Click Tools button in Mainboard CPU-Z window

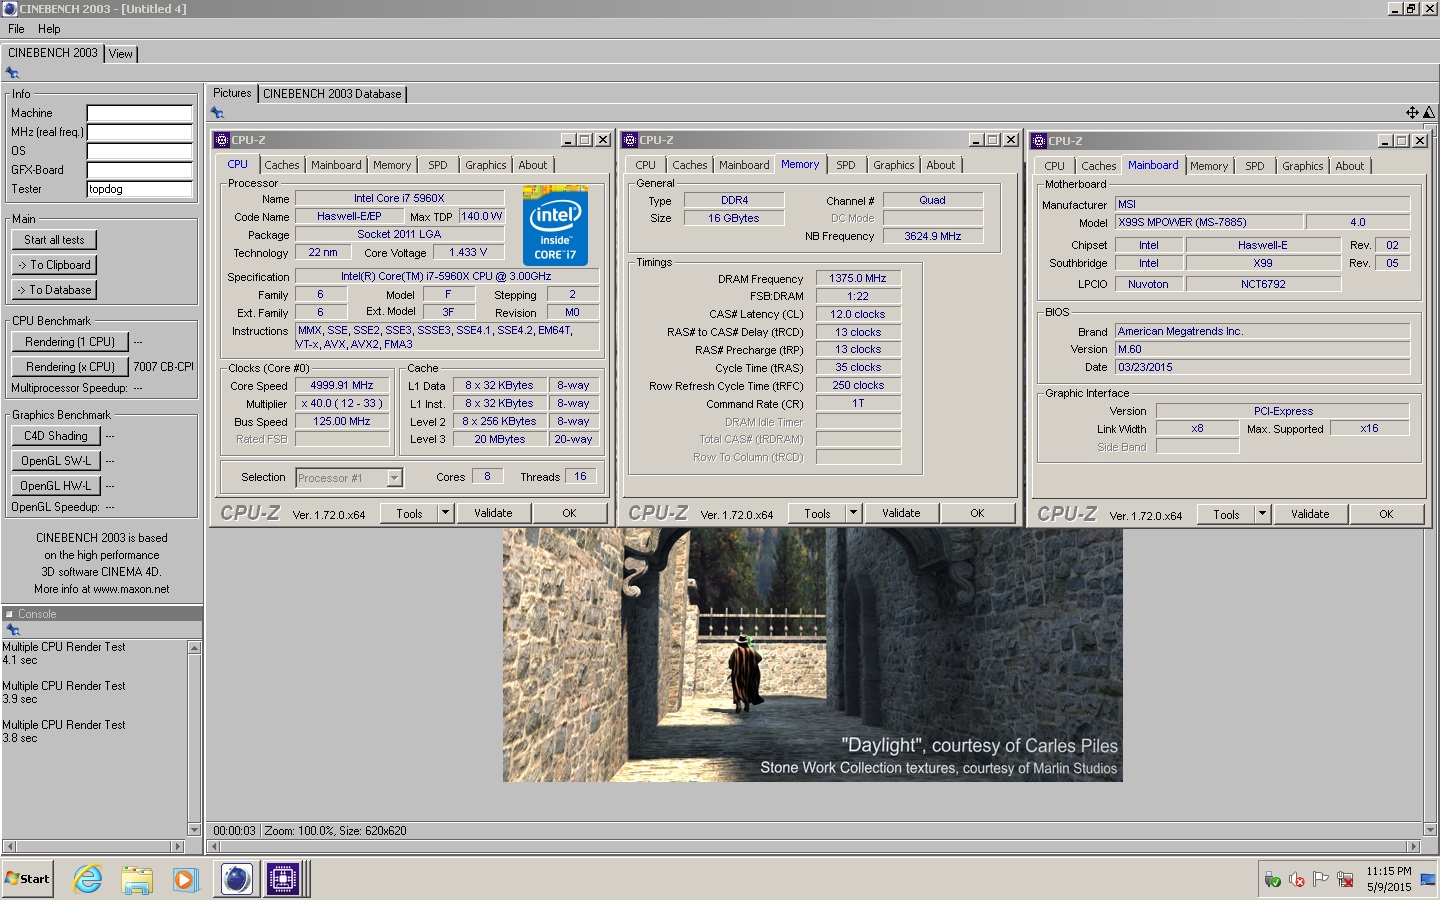1226,514
